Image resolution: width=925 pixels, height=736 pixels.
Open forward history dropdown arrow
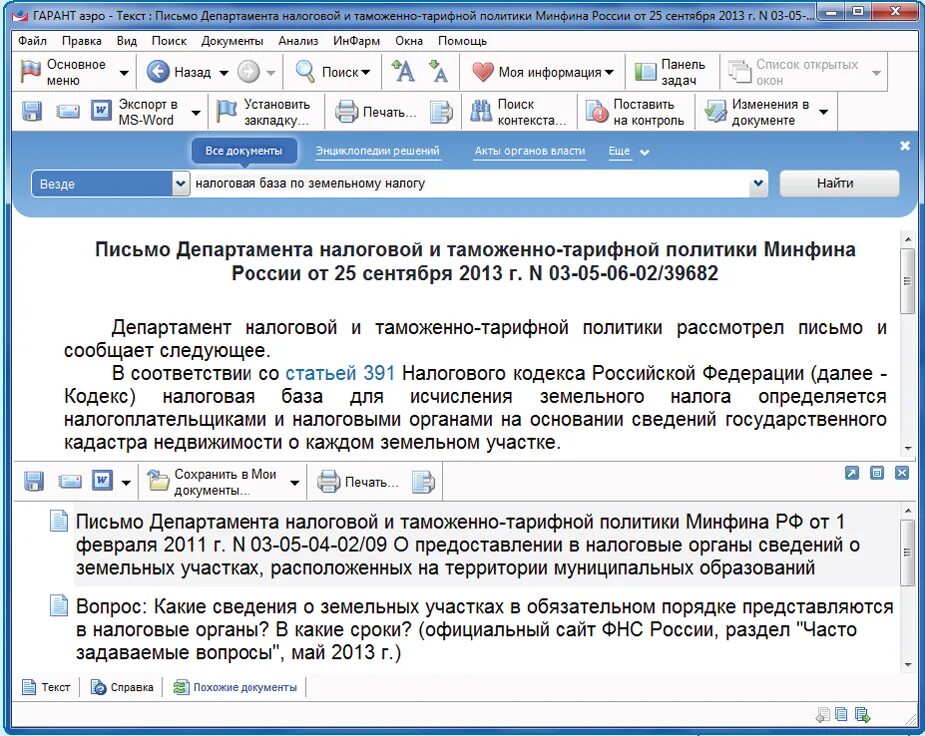tap(271, 73)
